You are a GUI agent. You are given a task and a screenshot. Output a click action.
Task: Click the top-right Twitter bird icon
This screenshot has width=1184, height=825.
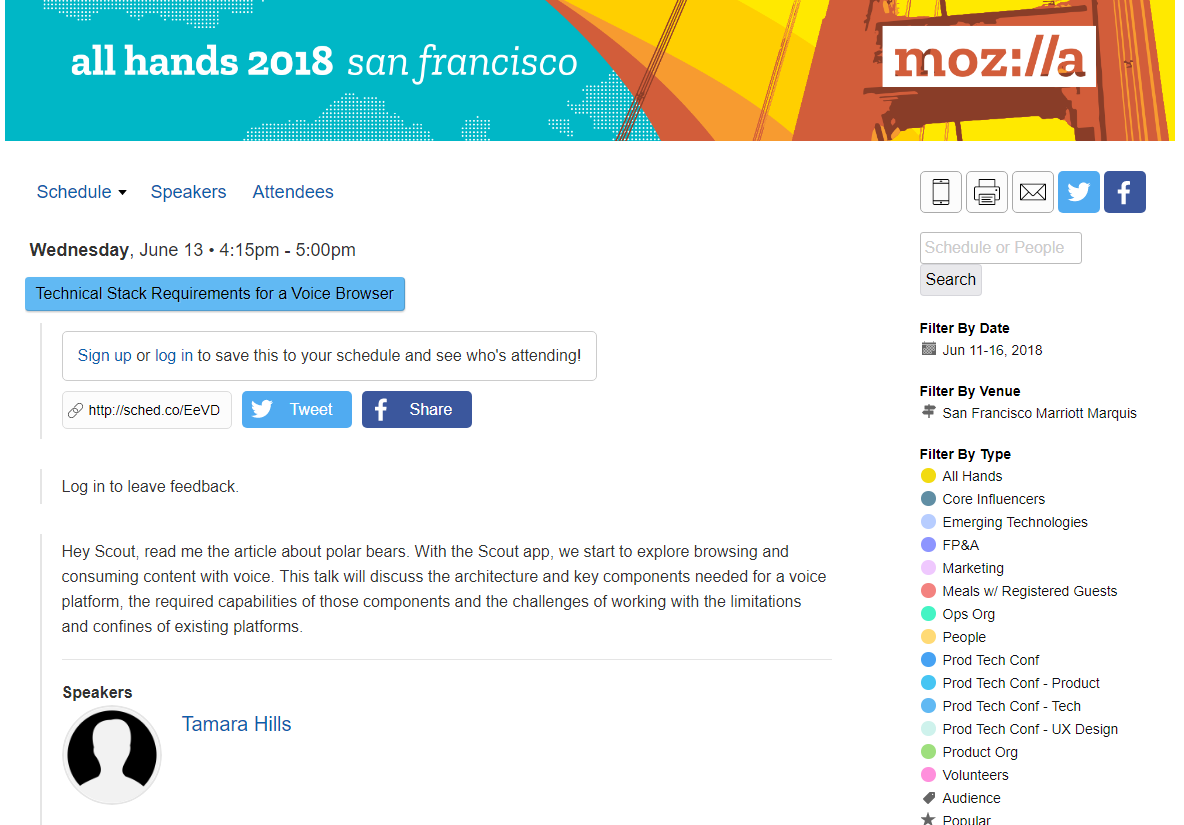[x=1078, y=192]
